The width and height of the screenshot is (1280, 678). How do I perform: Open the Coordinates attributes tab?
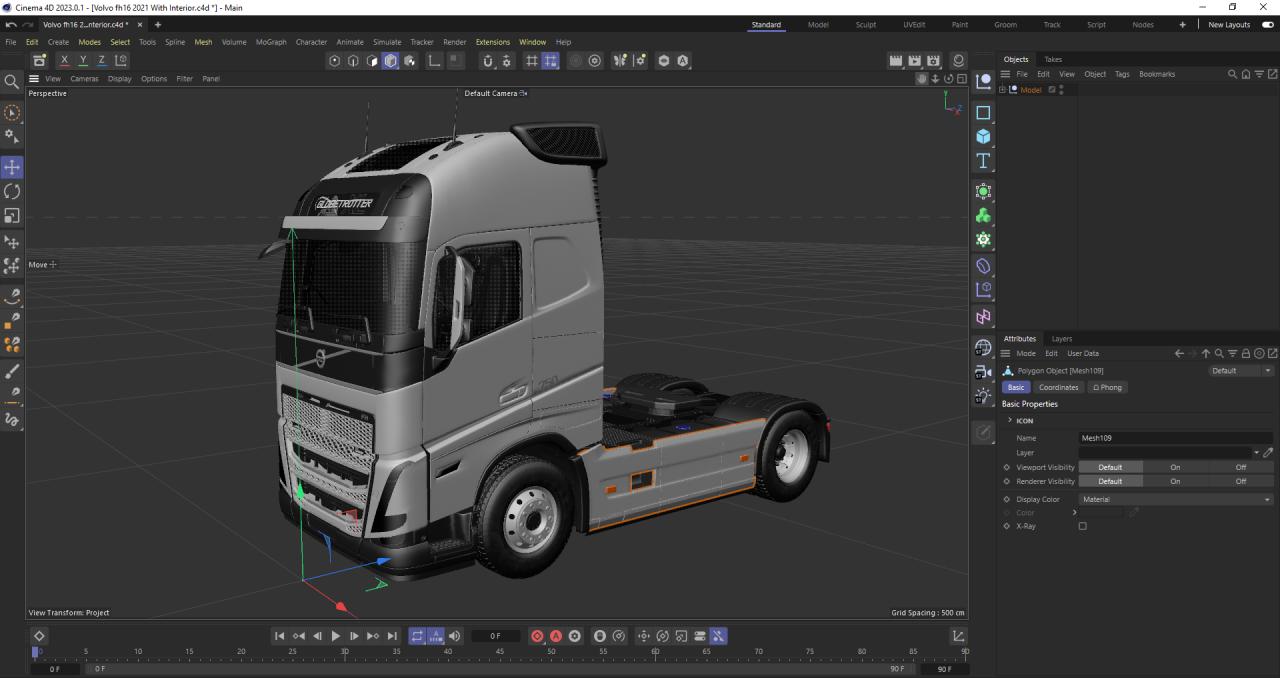(1058, 387)
